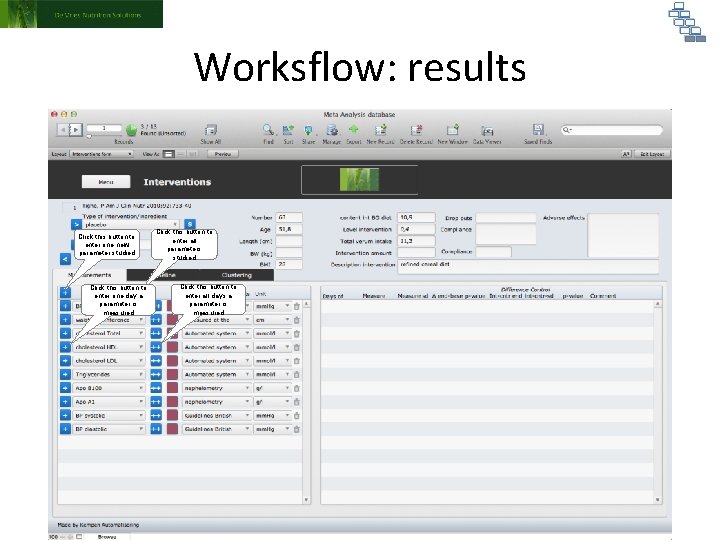
Task: Click the green leaf image thumbnail in header
Action: click(x=359, y=180)
